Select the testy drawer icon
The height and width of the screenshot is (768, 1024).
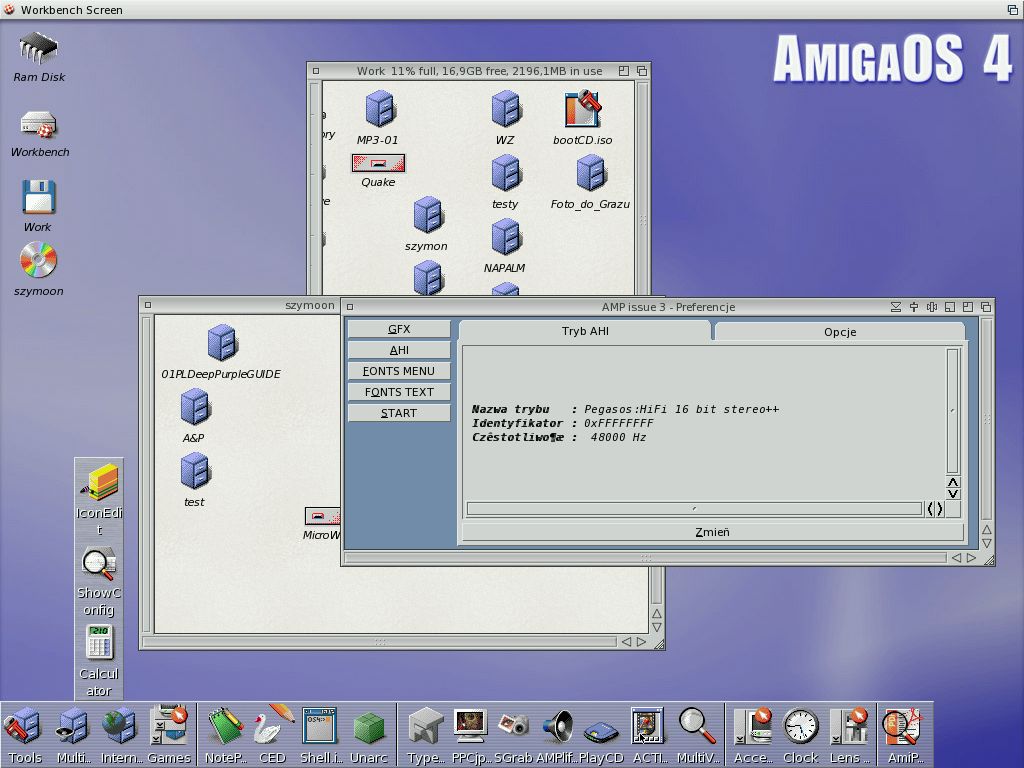505,182
